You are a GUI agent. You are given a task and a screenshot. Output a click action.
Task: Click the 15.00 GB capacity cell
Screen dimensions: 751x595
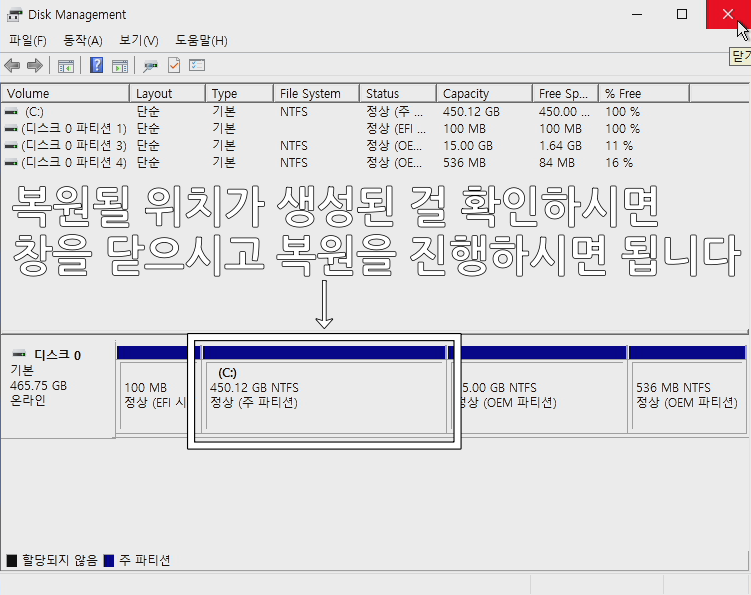468,146
